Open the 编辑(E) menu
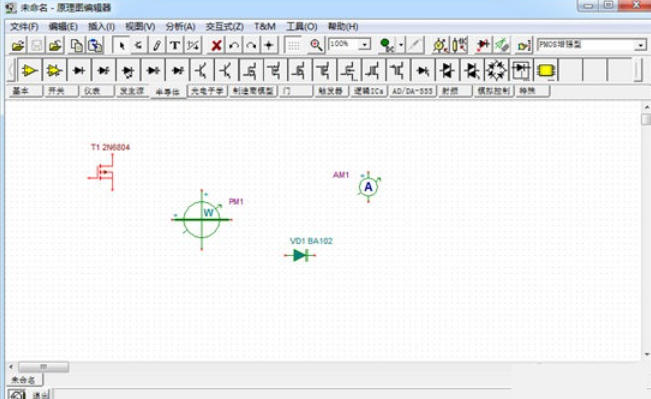Image resolution: width=651 pixels, height=399 pixels. 63,27
